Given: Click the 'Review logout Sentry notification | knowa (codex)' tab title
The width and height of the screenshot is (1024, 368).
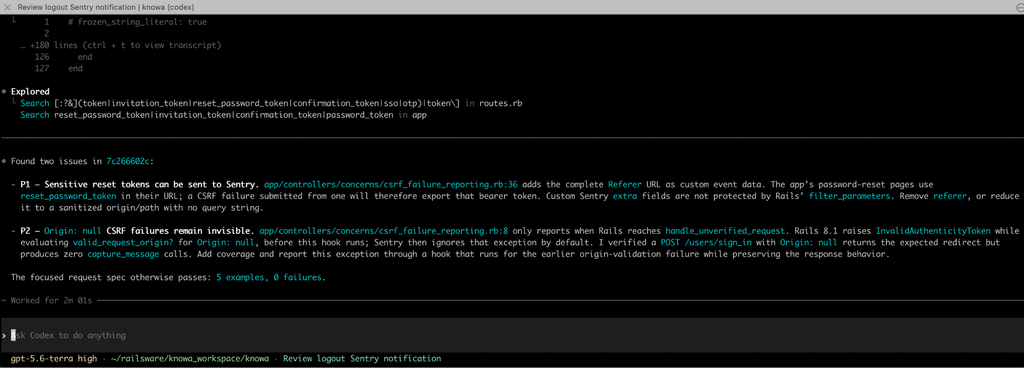Looking at the screenshot, I should (106, 7).
